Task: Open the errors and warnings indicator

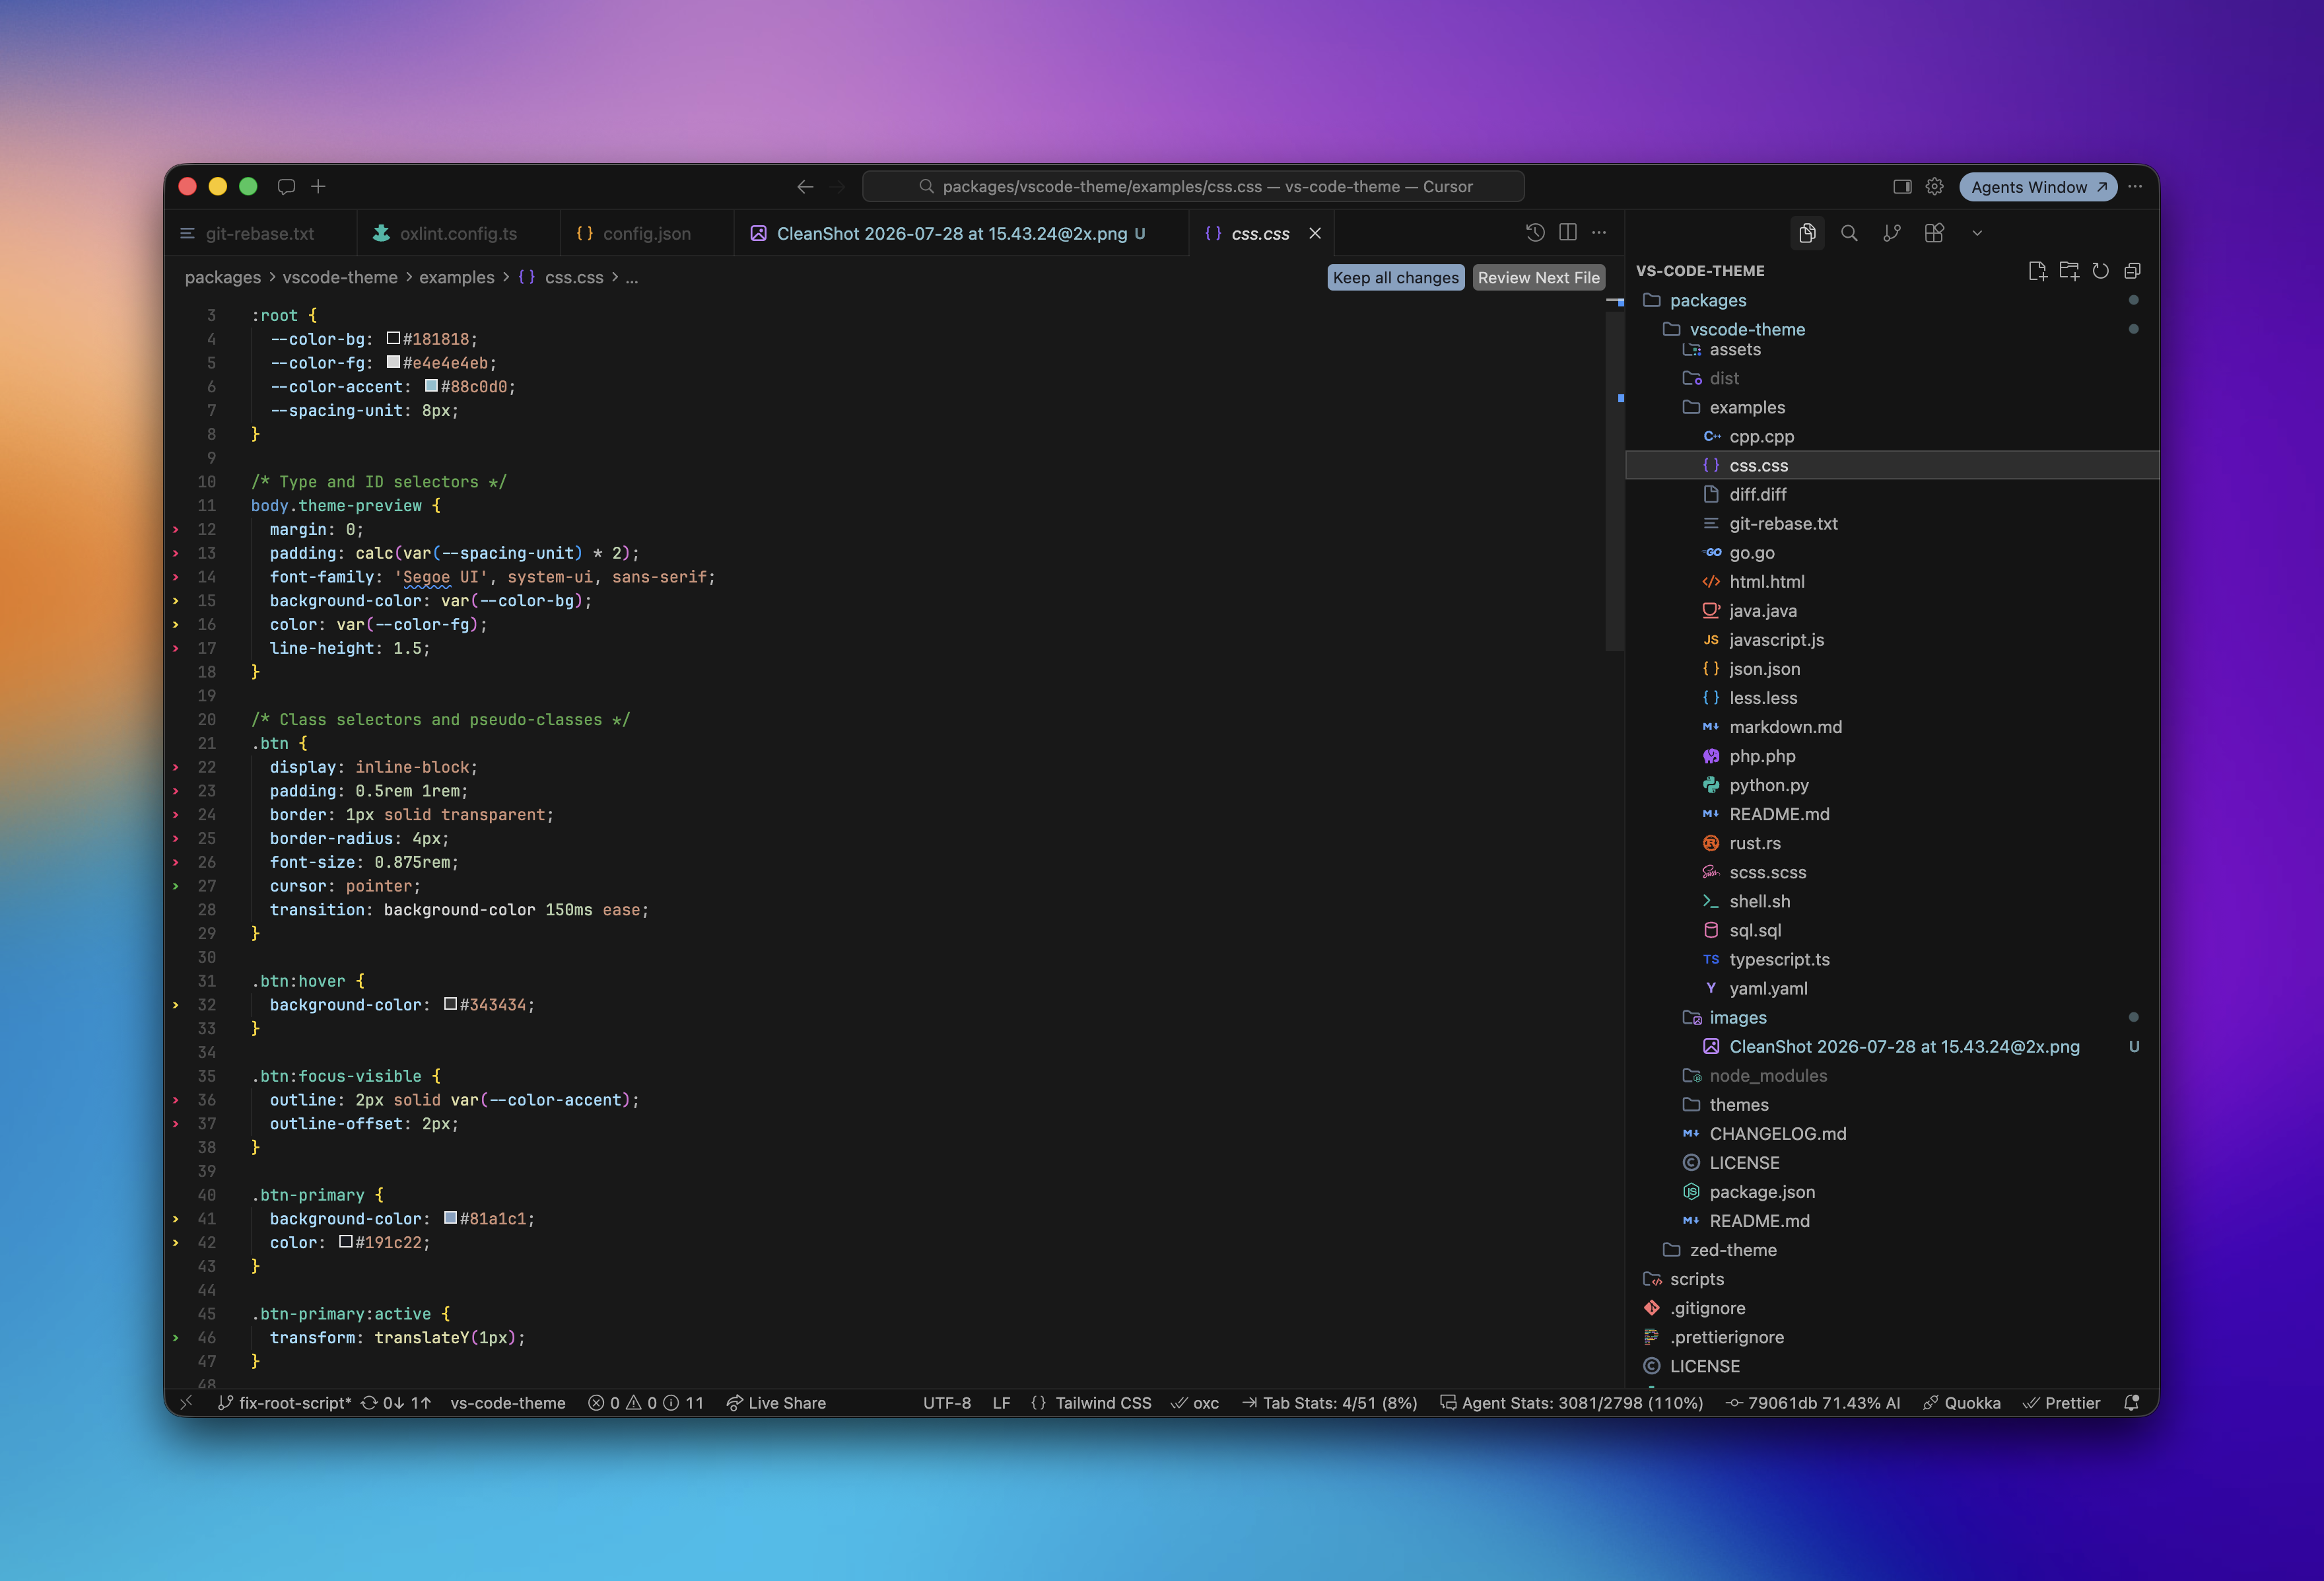Action: [646, 1403]
